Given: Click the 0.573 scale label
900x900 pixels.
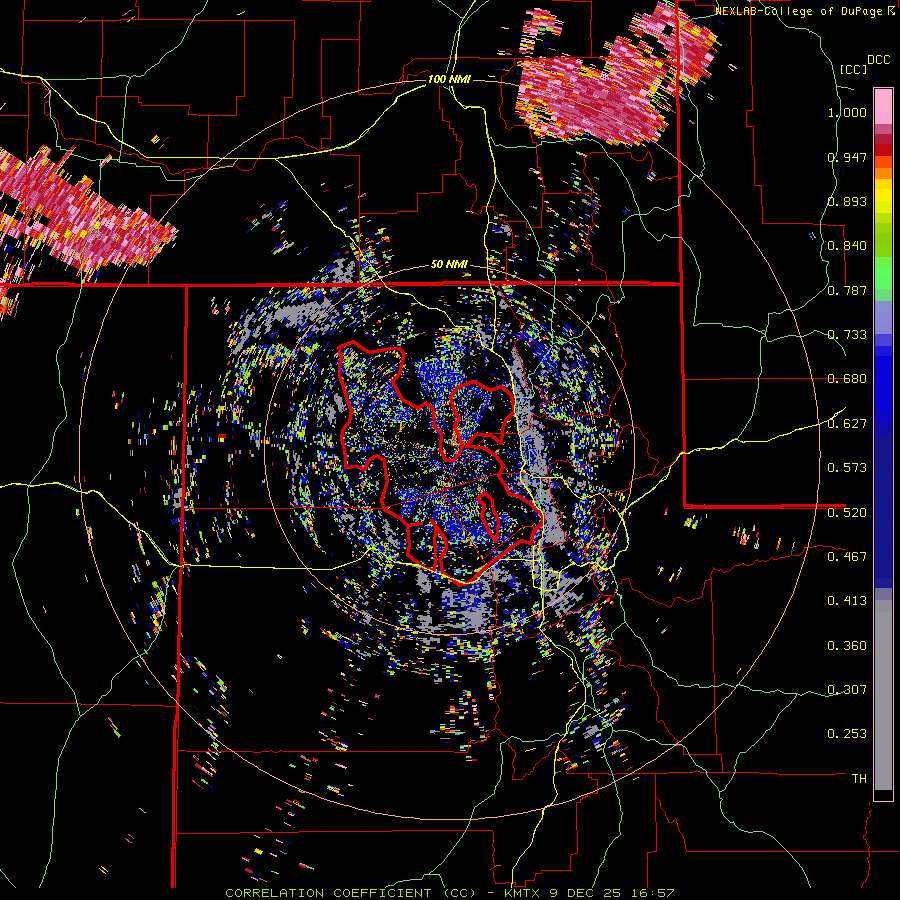Looking at the screenshot, I should point(847,468).
